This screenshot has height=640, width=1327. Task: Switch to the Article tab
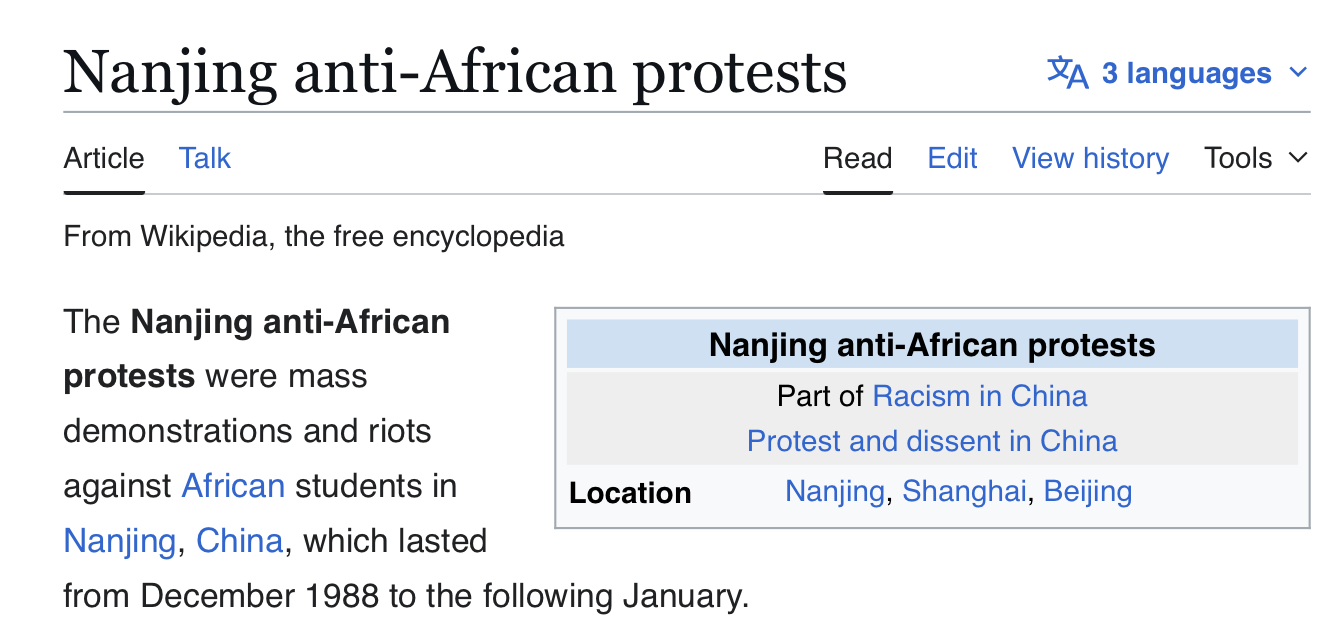coord(104,158)
